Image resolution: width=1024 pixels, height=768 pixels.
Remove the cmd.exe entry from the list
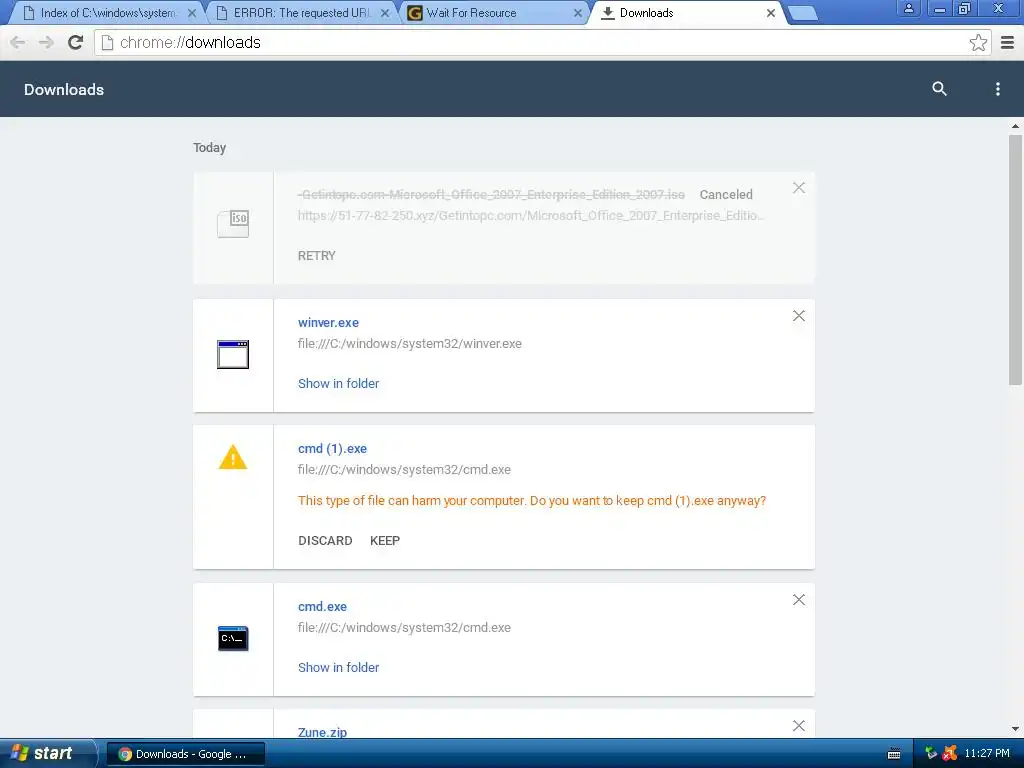click(799, 600)
